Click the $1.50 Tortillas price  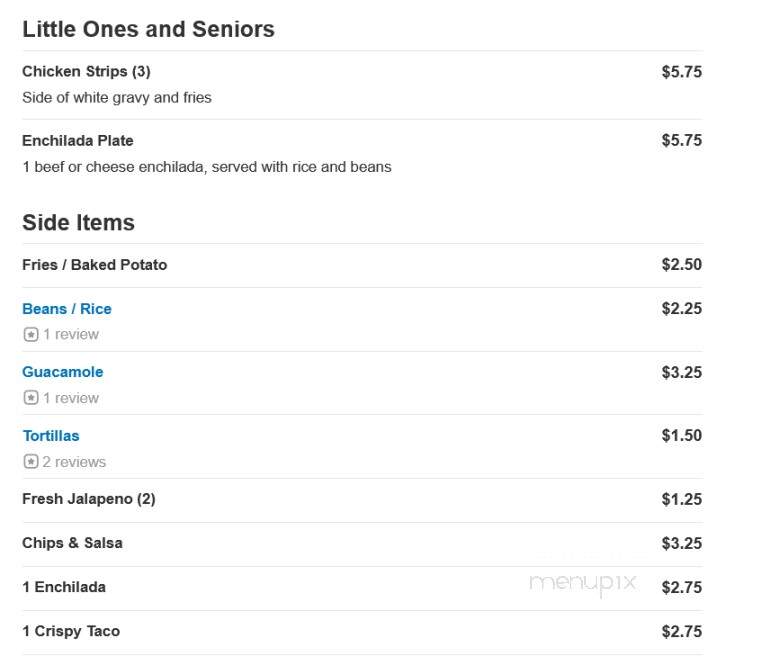point(682,435)
